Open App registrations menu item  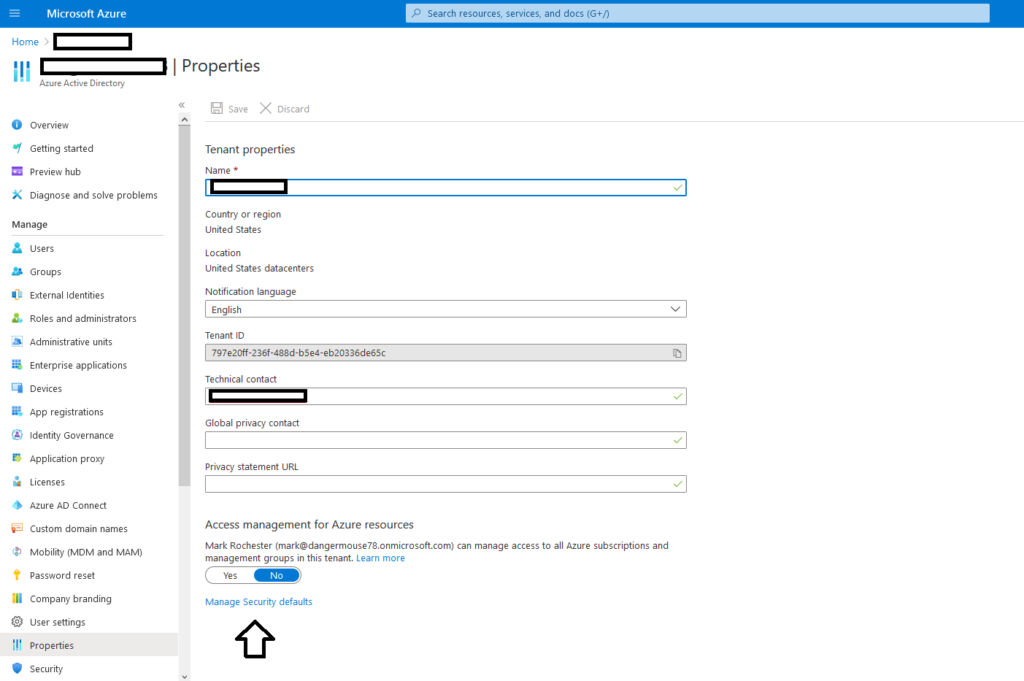click(x=67, y=412)
